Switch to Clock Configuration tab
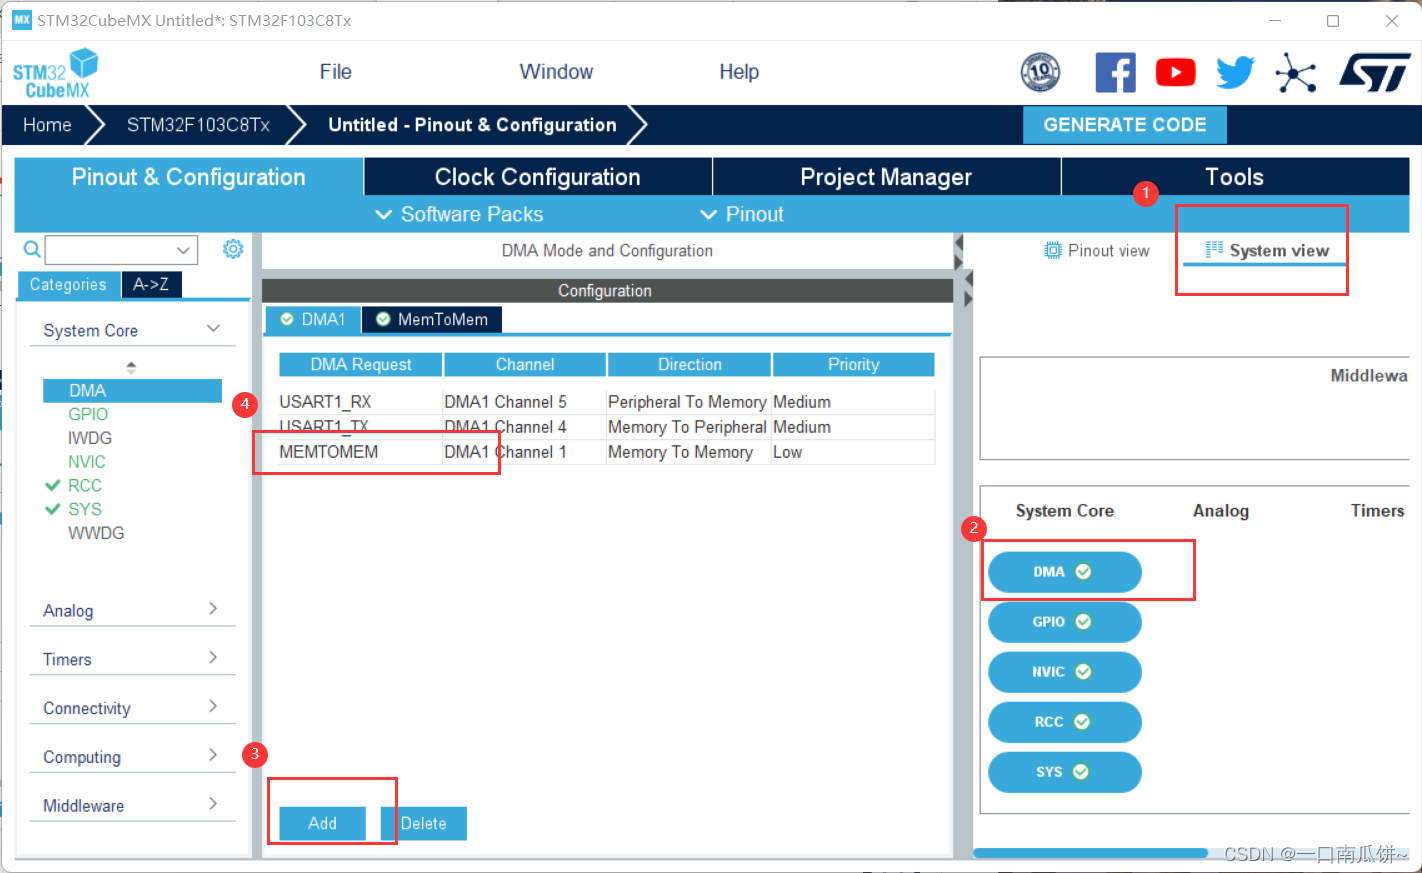 [x=538, y=177]
